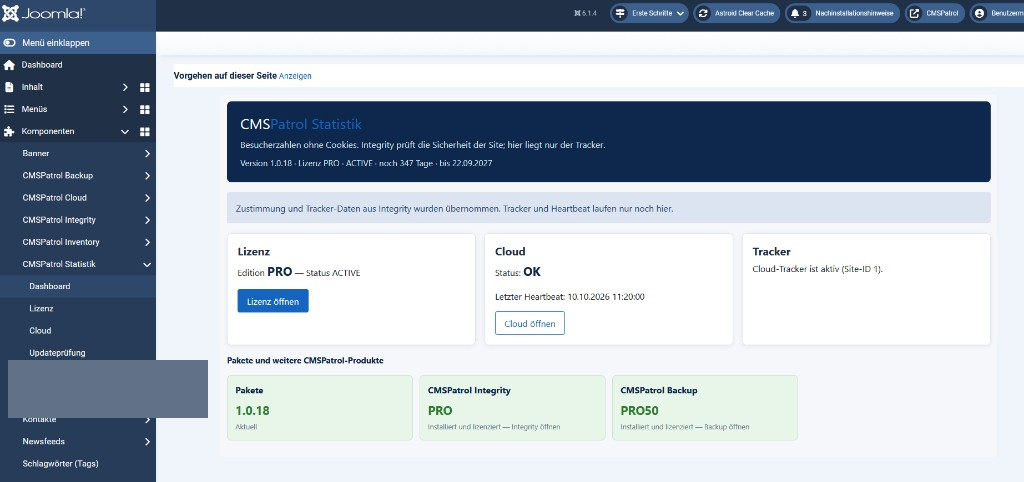Click Astroid Clear Cache button
The image size is (1024, 482).
coord(737,13)
